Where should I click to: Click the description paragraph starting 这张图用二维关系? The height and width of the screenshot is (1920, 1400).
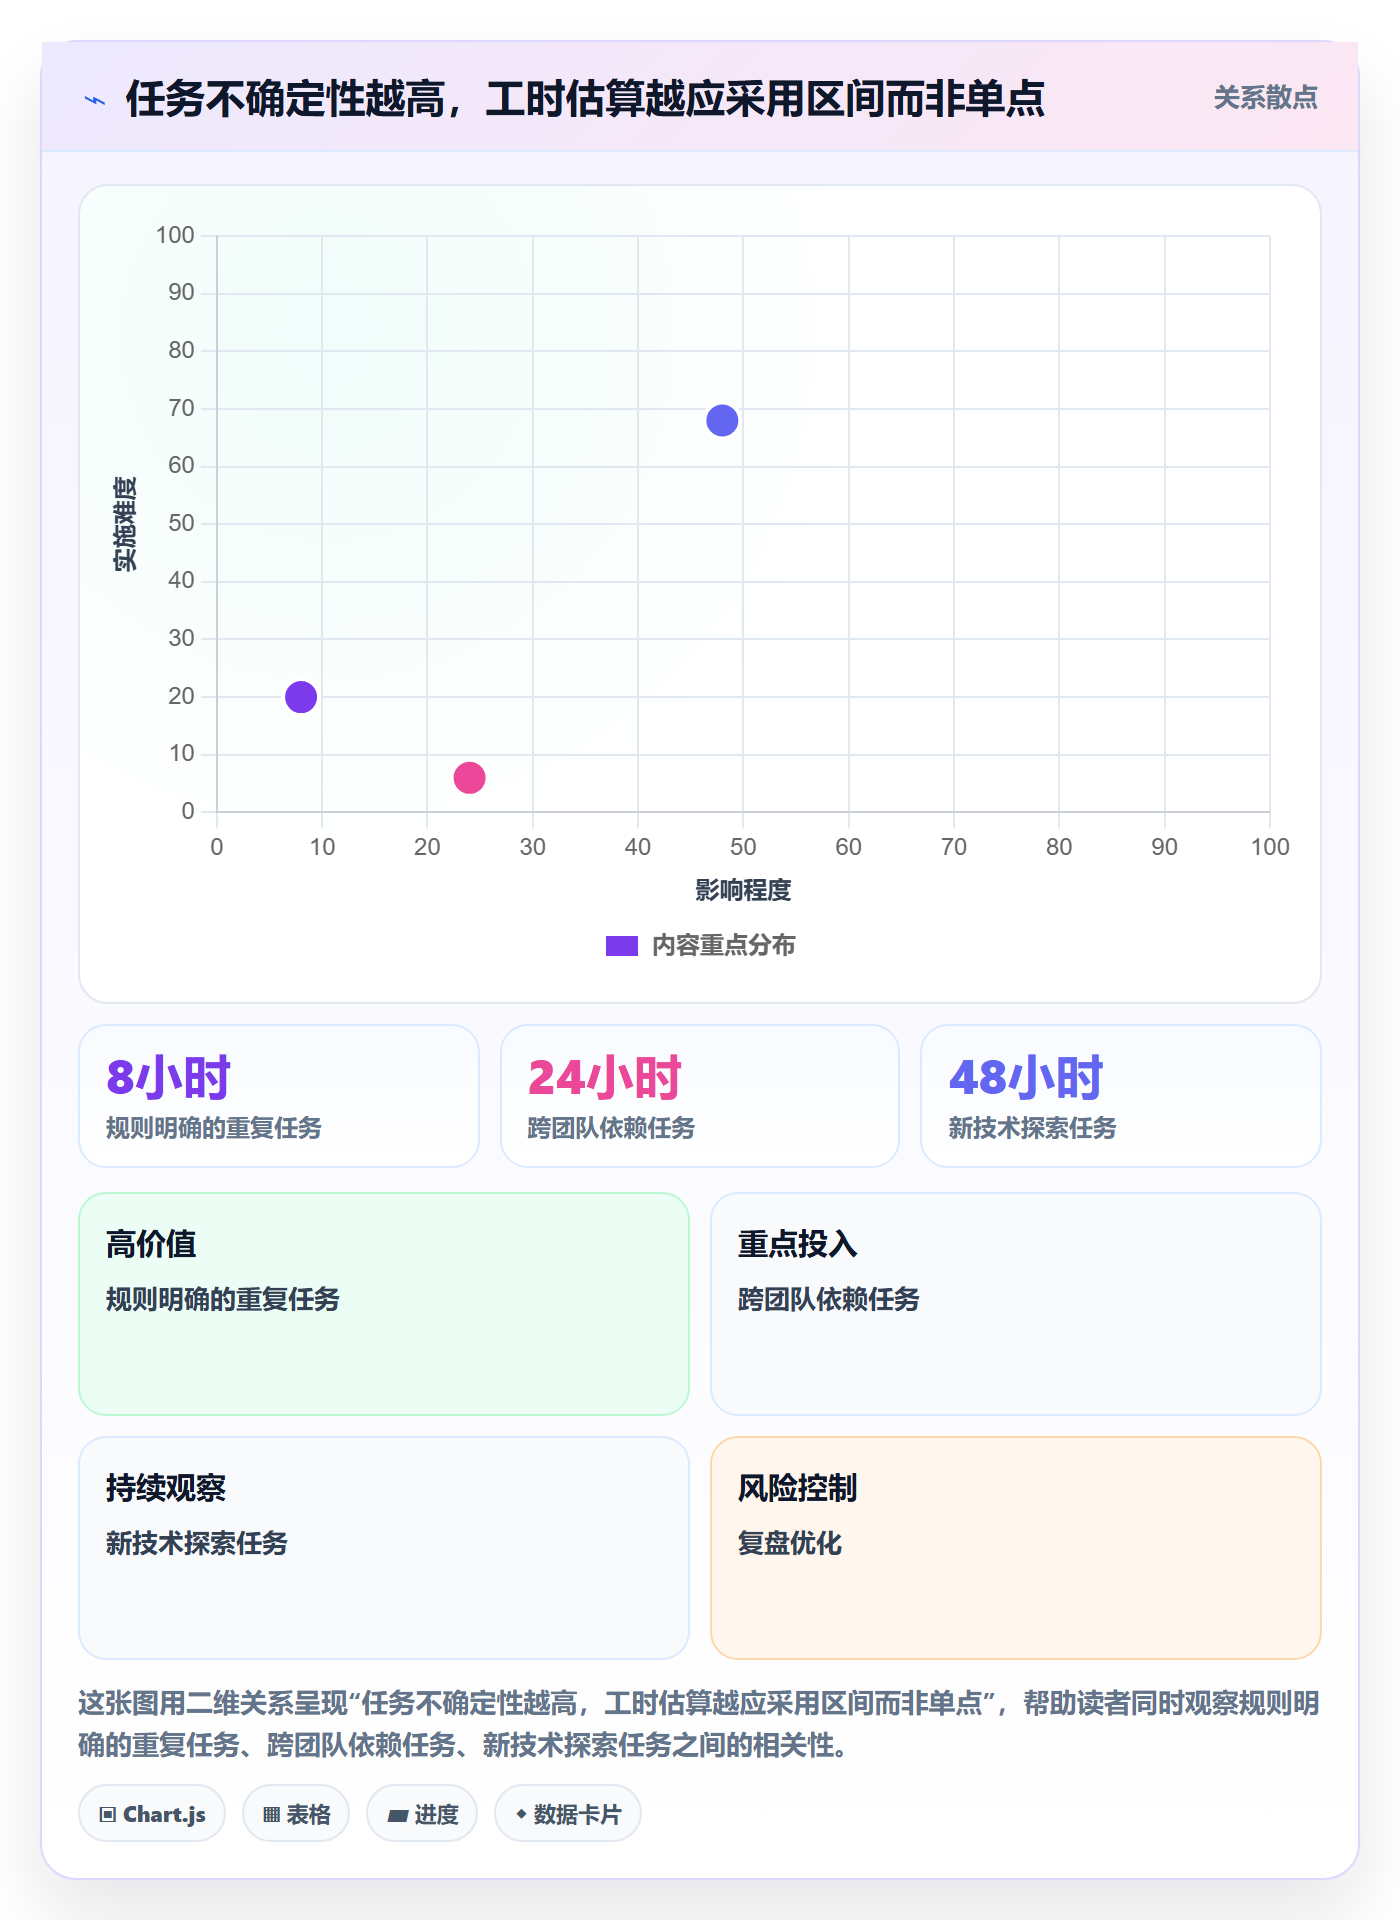point(699,1724)
